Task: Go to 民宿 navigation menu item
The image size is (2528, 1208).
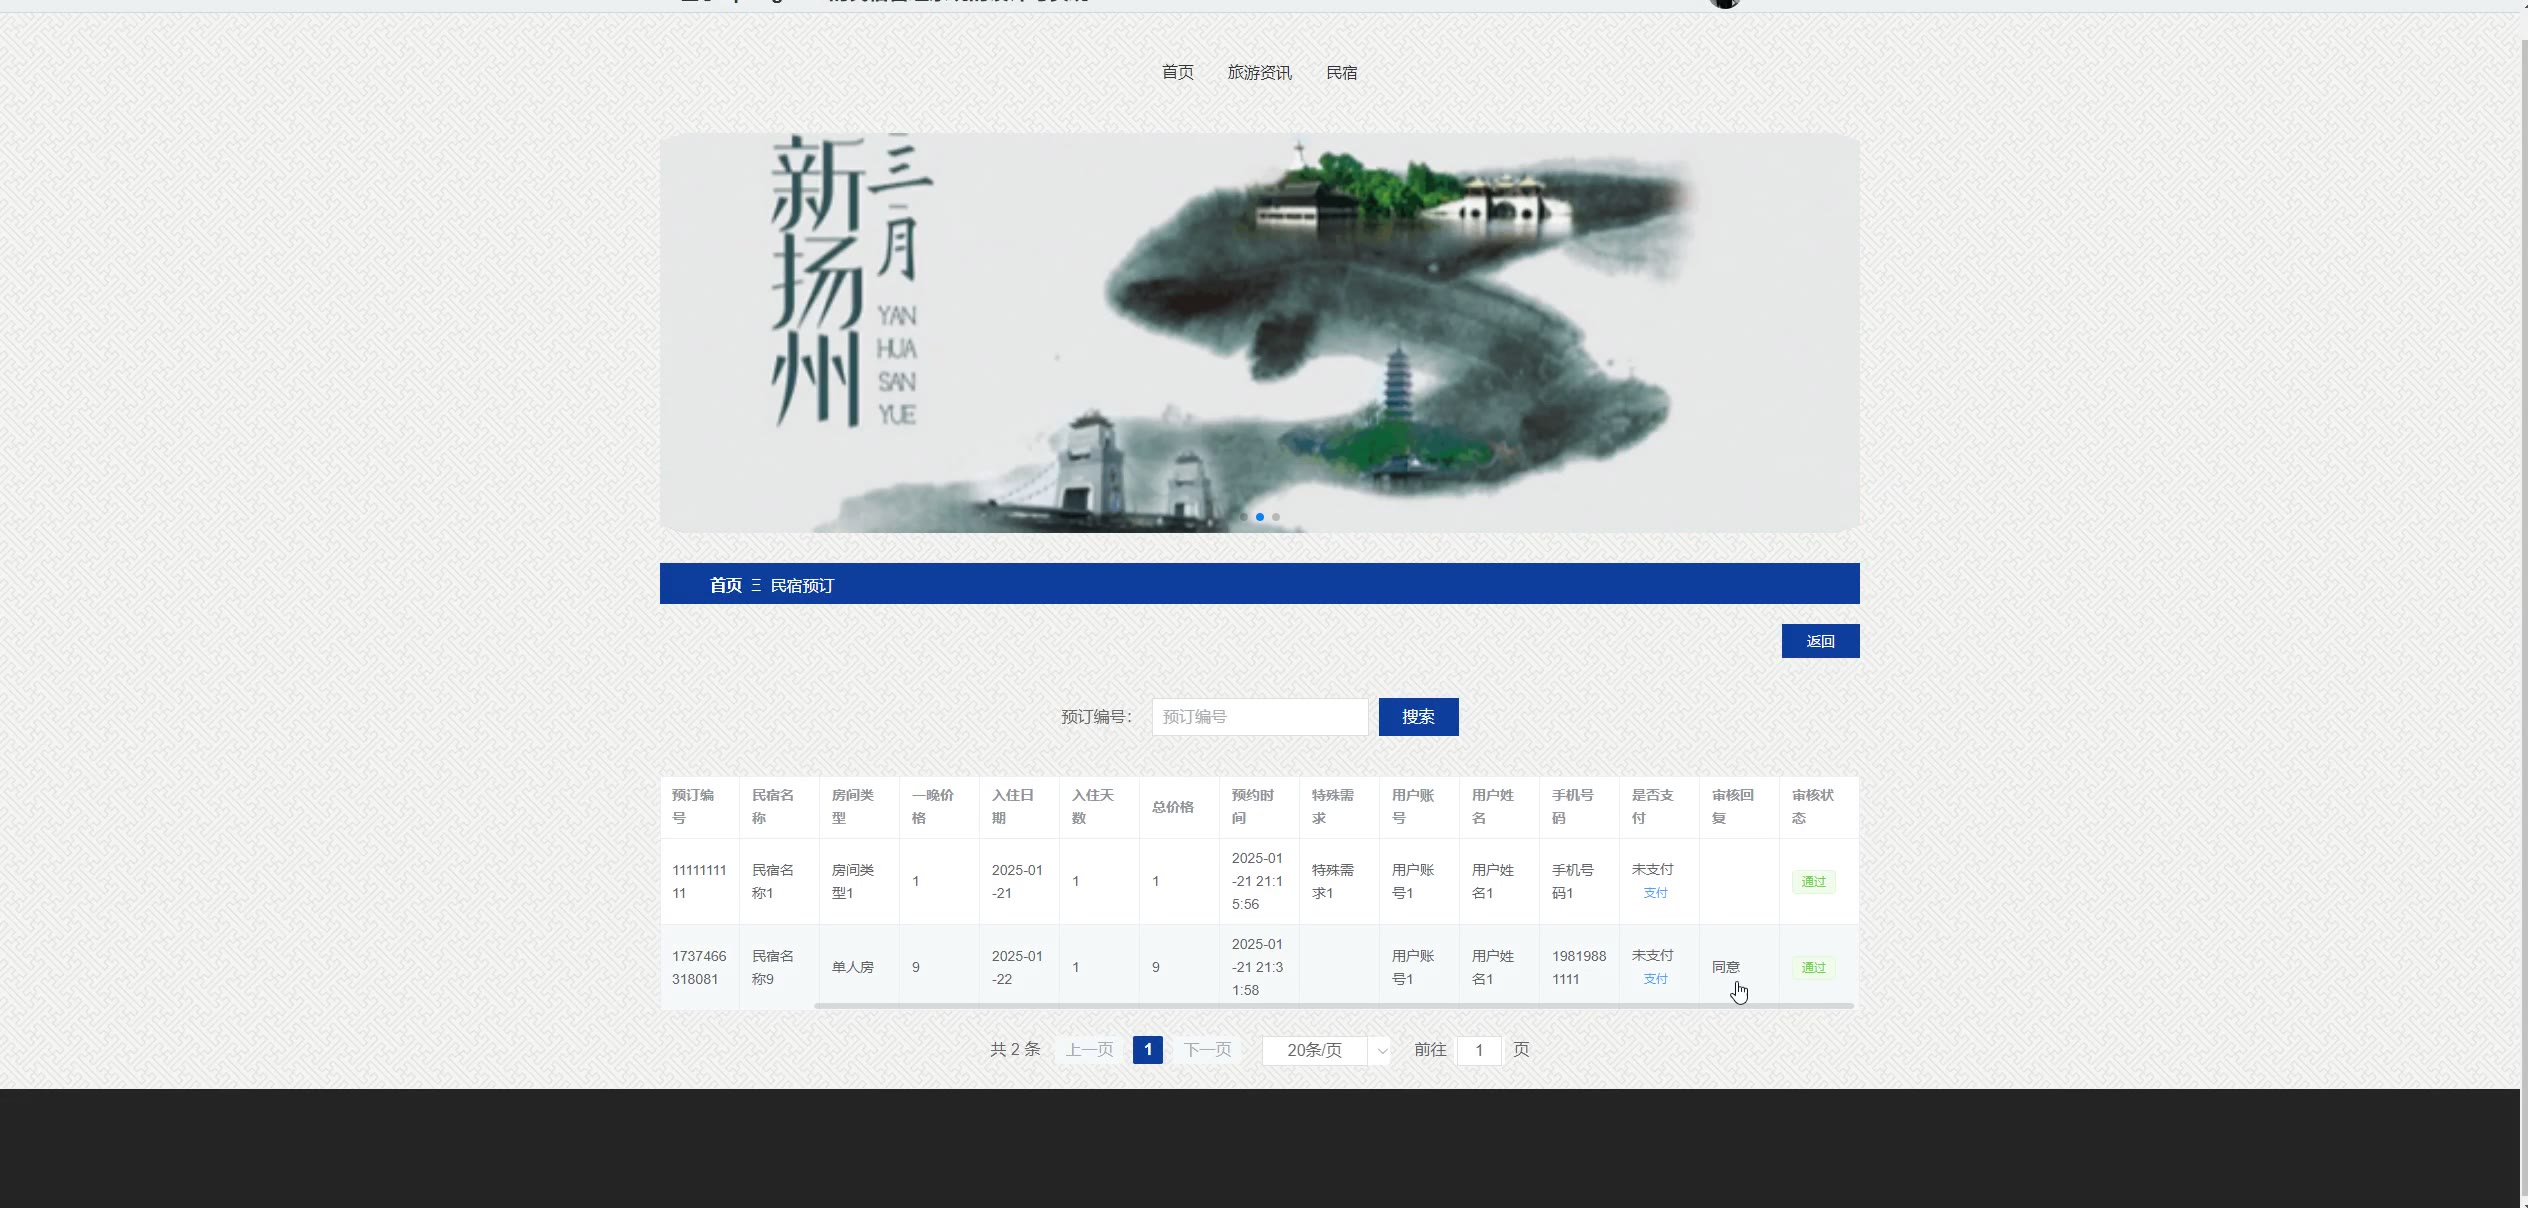Action: pos(1341,72)
